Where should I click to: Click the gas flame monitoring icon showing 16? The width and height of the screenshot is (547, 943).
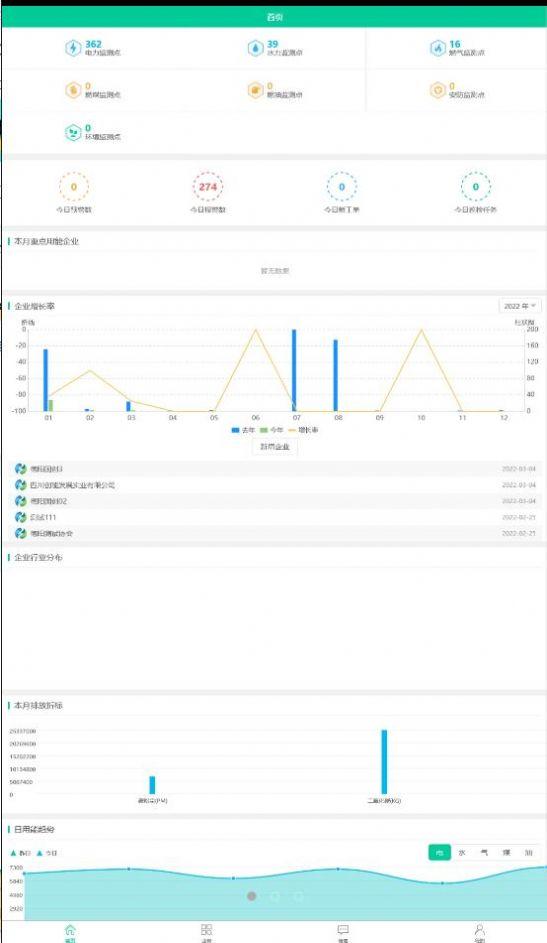pos(438,48)
